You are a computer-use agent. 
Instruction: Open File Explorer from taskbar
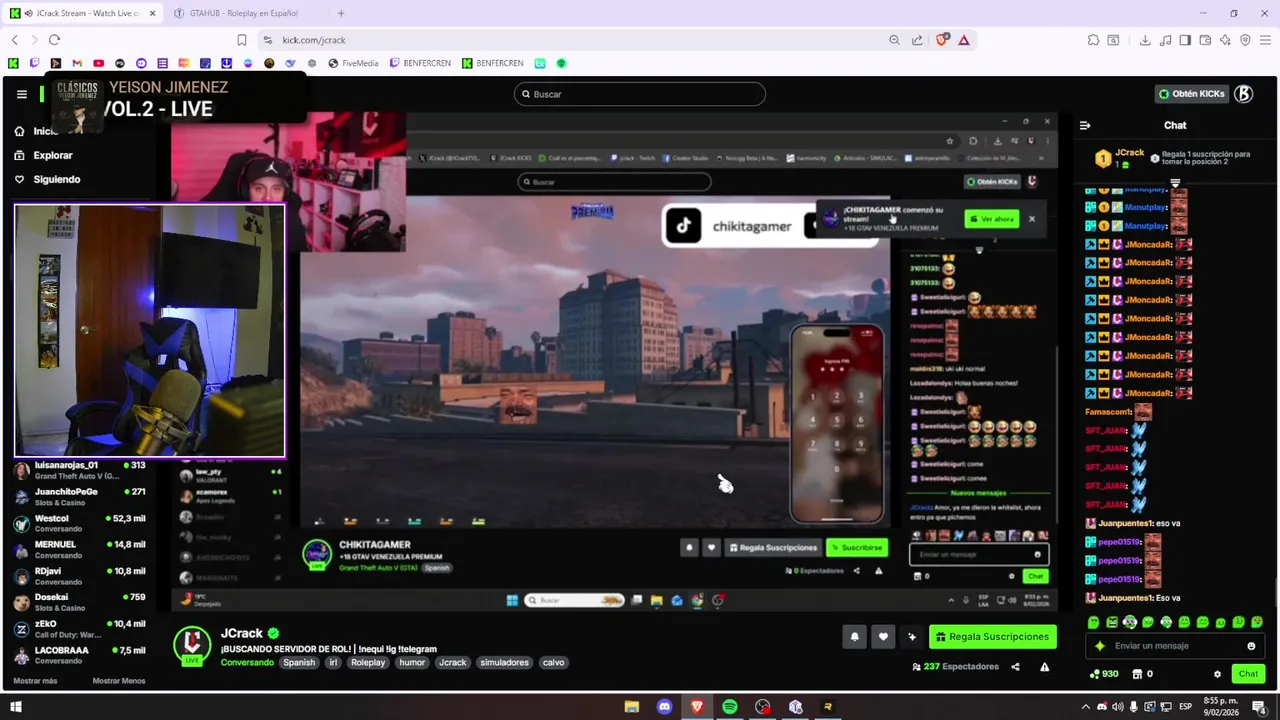(x=632, y=707)
